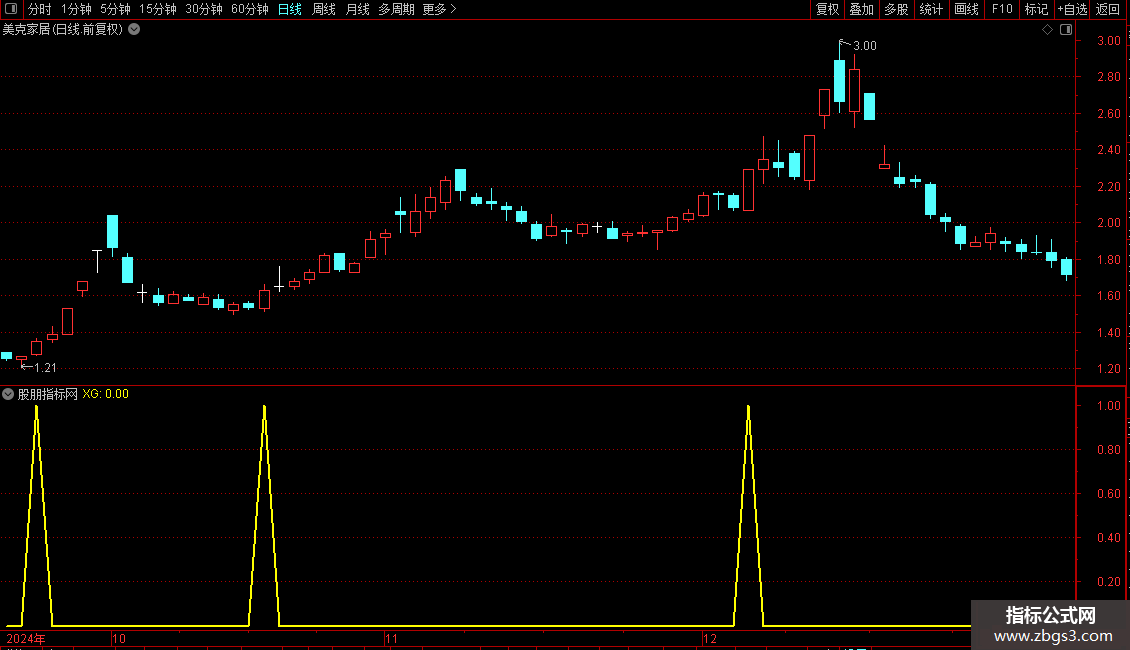Screen dimensions: 1130x650
Task: Click the 标记 mark button
Action: click(1036, 9)
